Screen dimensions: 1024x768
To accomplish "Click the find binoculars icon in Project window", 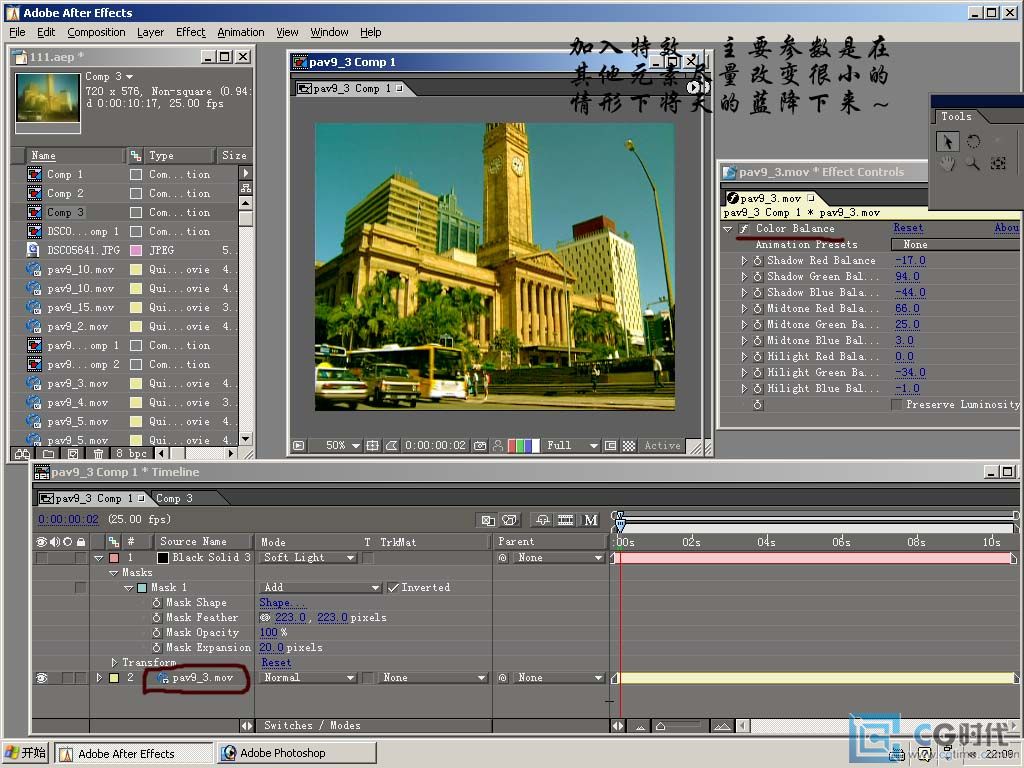I will 22,453.
